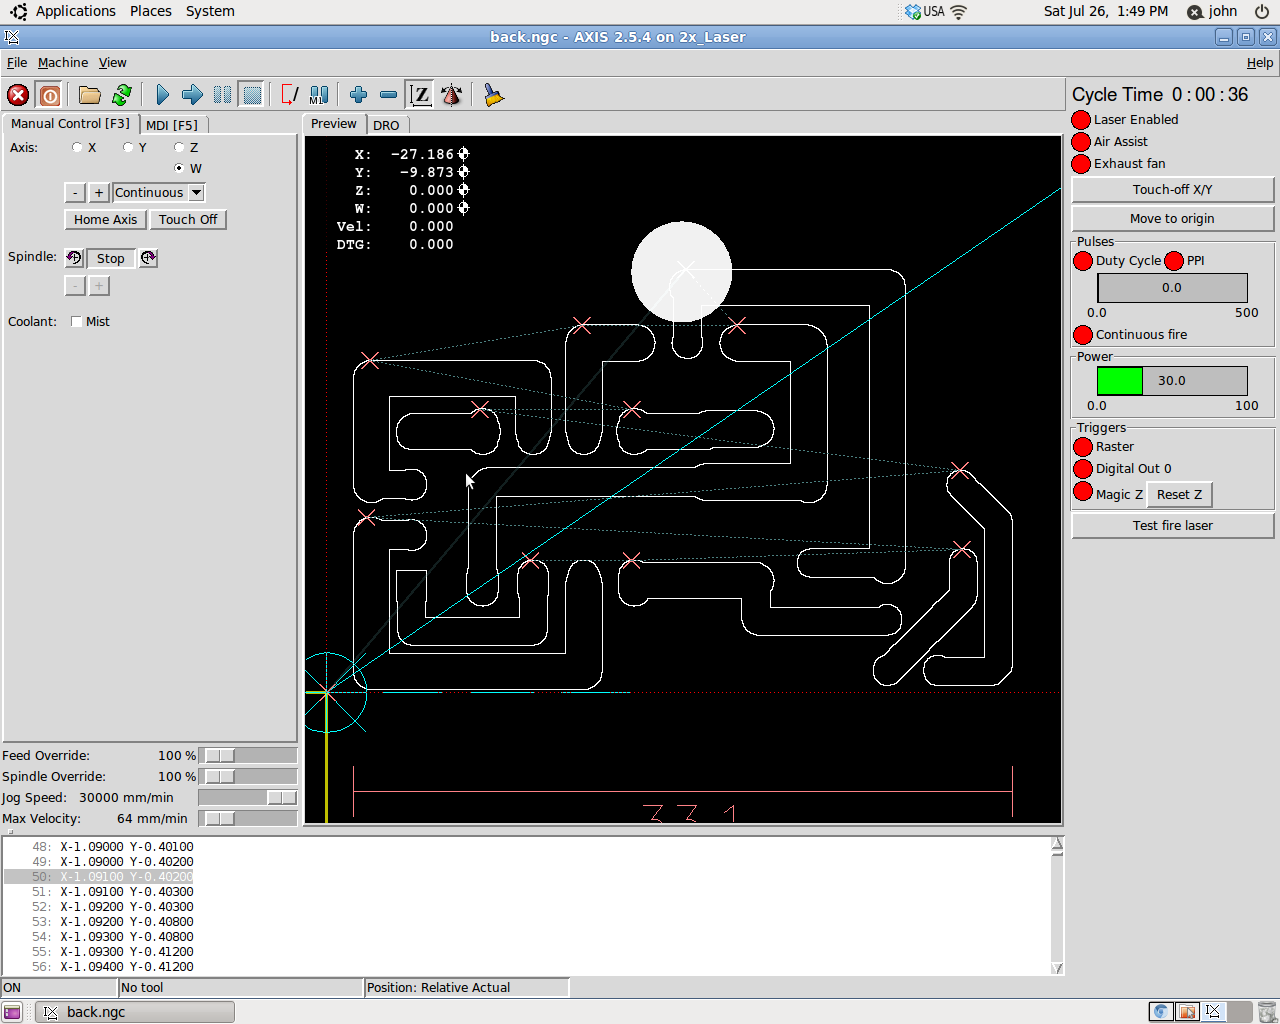1280x1024 pixels.
Task: Toggle machine power on
Action: click(x=49, y=95)
